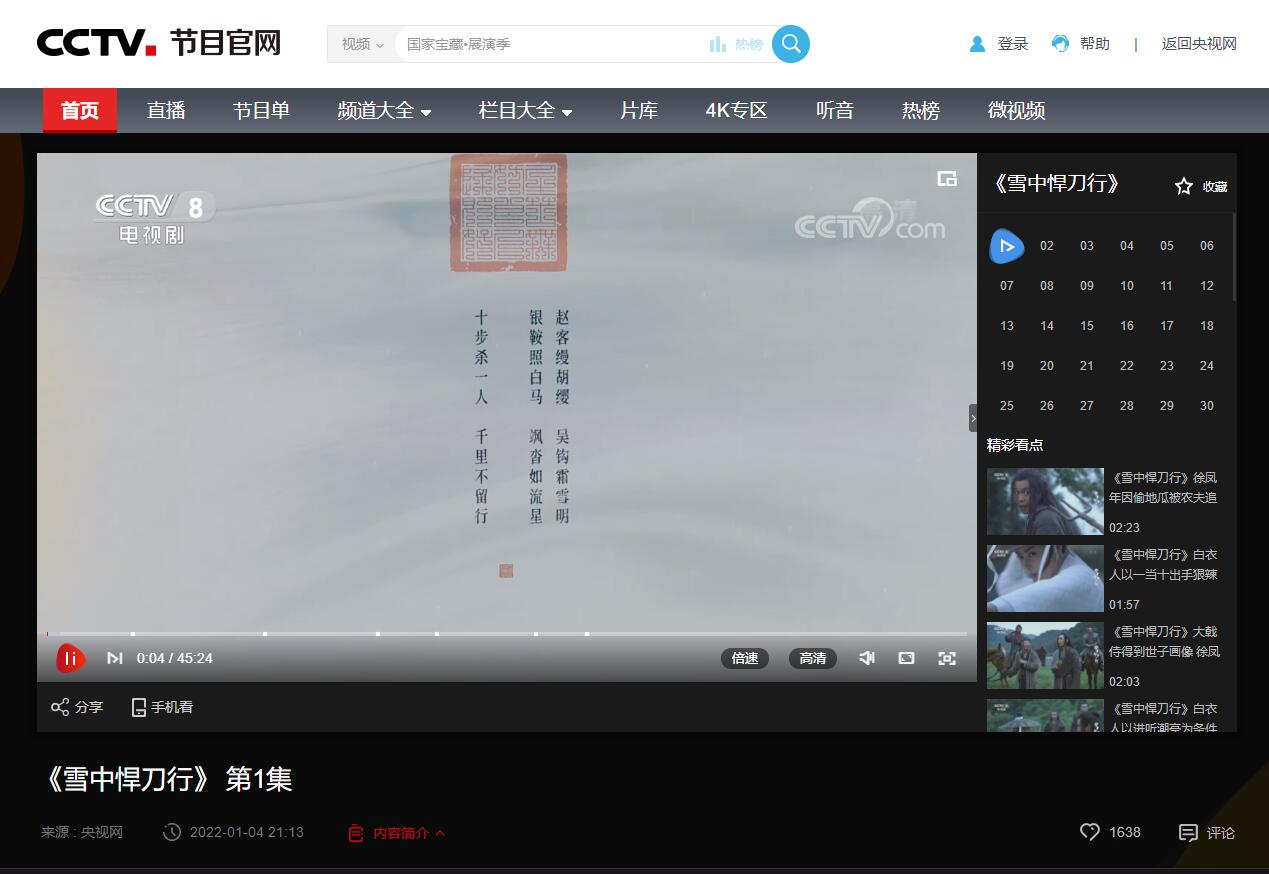
Task: Collapse the 内容简介 description
Action: point(398,832)
